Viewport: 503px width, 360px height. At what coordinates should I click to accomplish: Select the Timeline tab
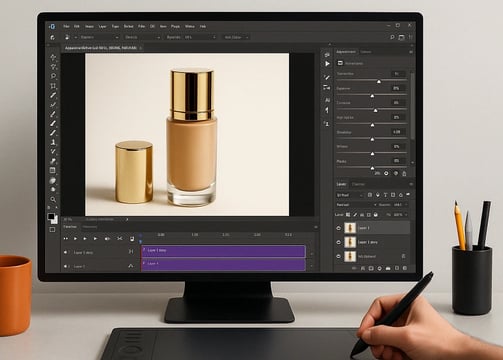[70, 227]
